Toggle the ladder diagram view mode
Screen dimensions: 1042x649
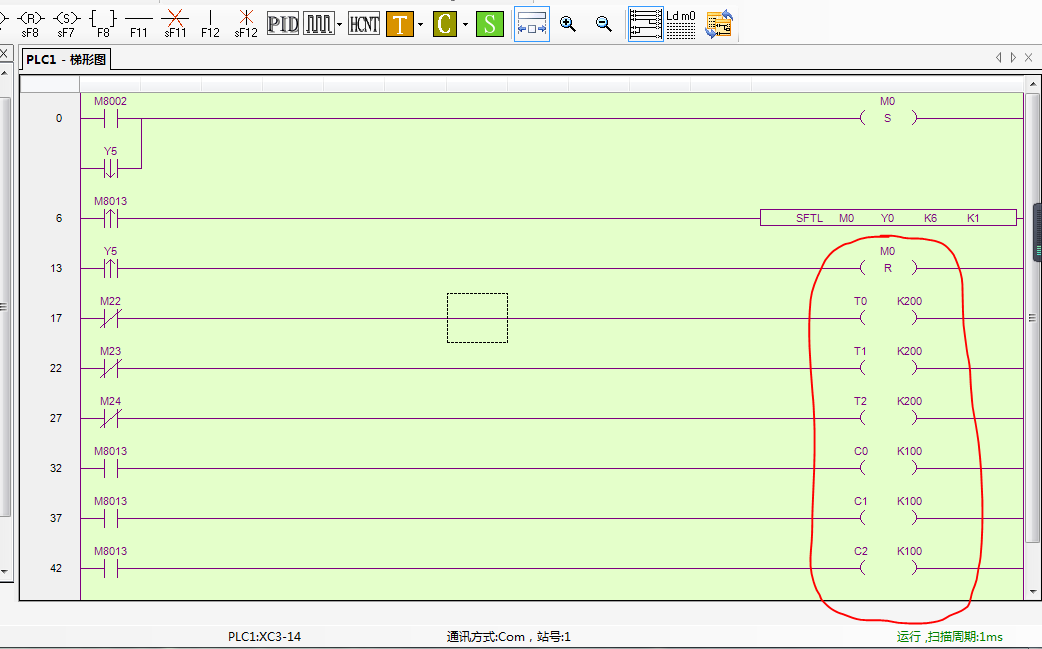(x=646, y=24)
